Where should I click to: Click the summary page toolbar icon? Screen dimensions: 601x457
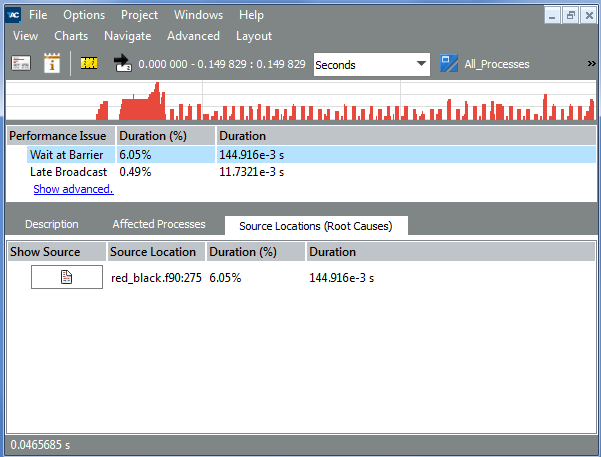click(21, 63)
